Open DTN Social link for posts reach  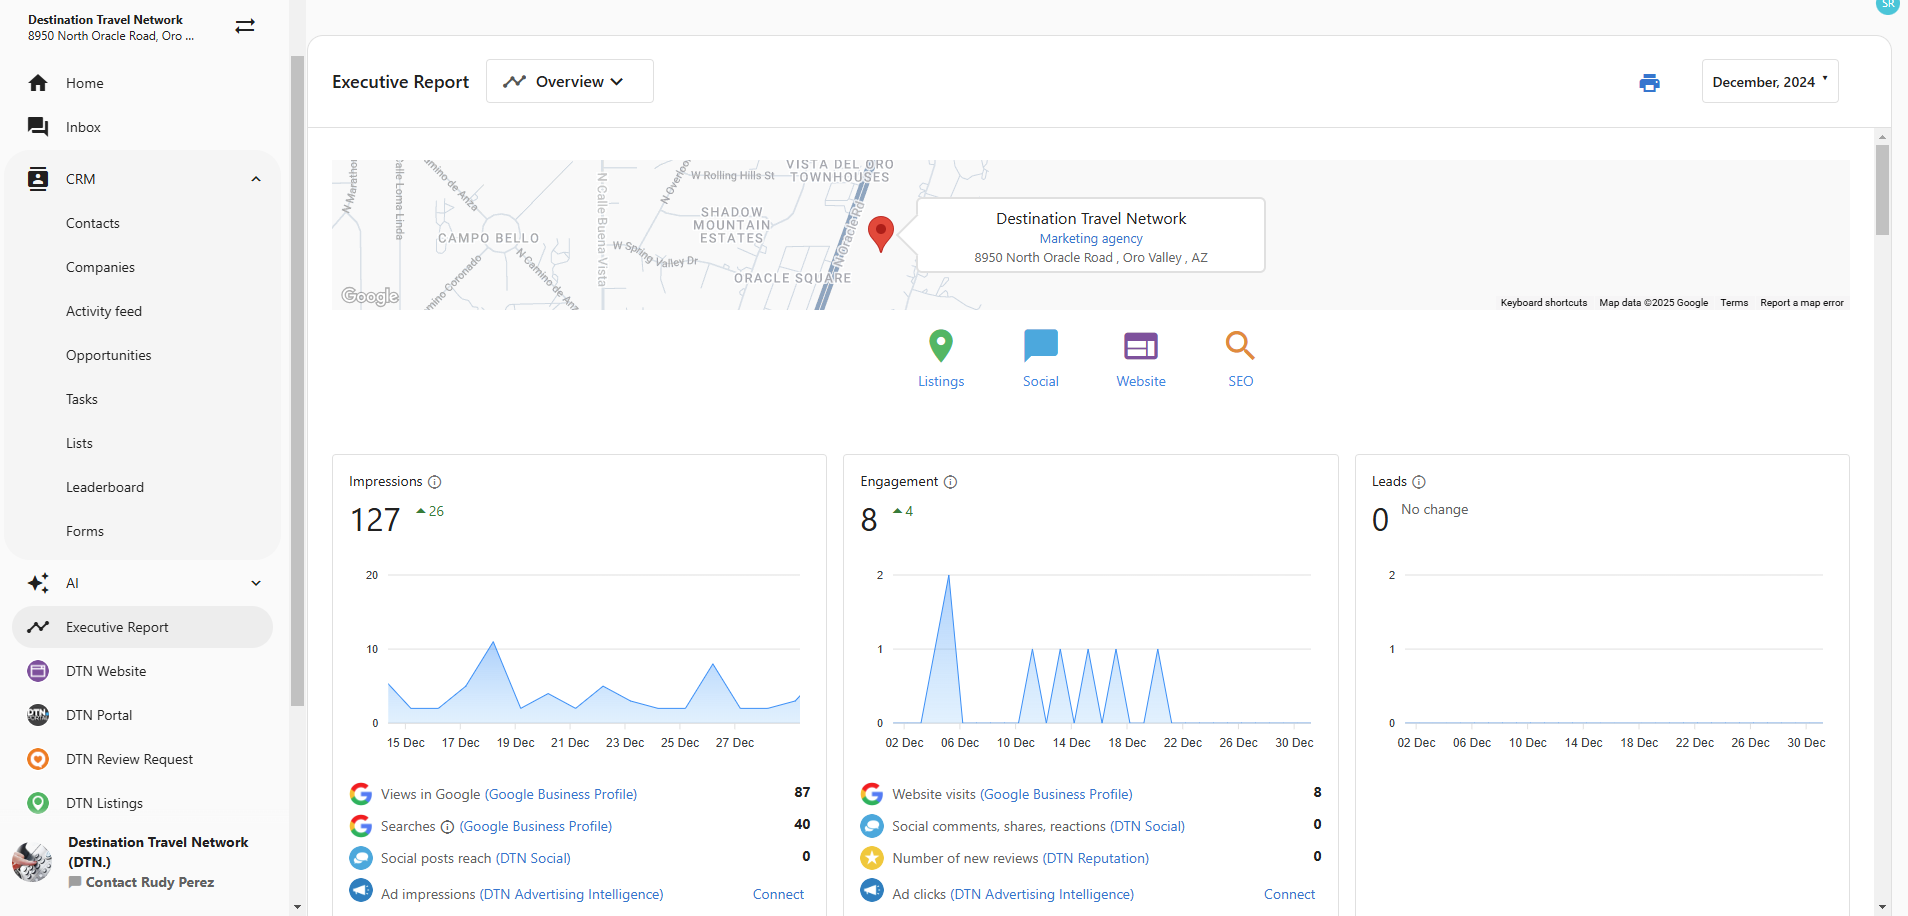[x=533, y=858]
